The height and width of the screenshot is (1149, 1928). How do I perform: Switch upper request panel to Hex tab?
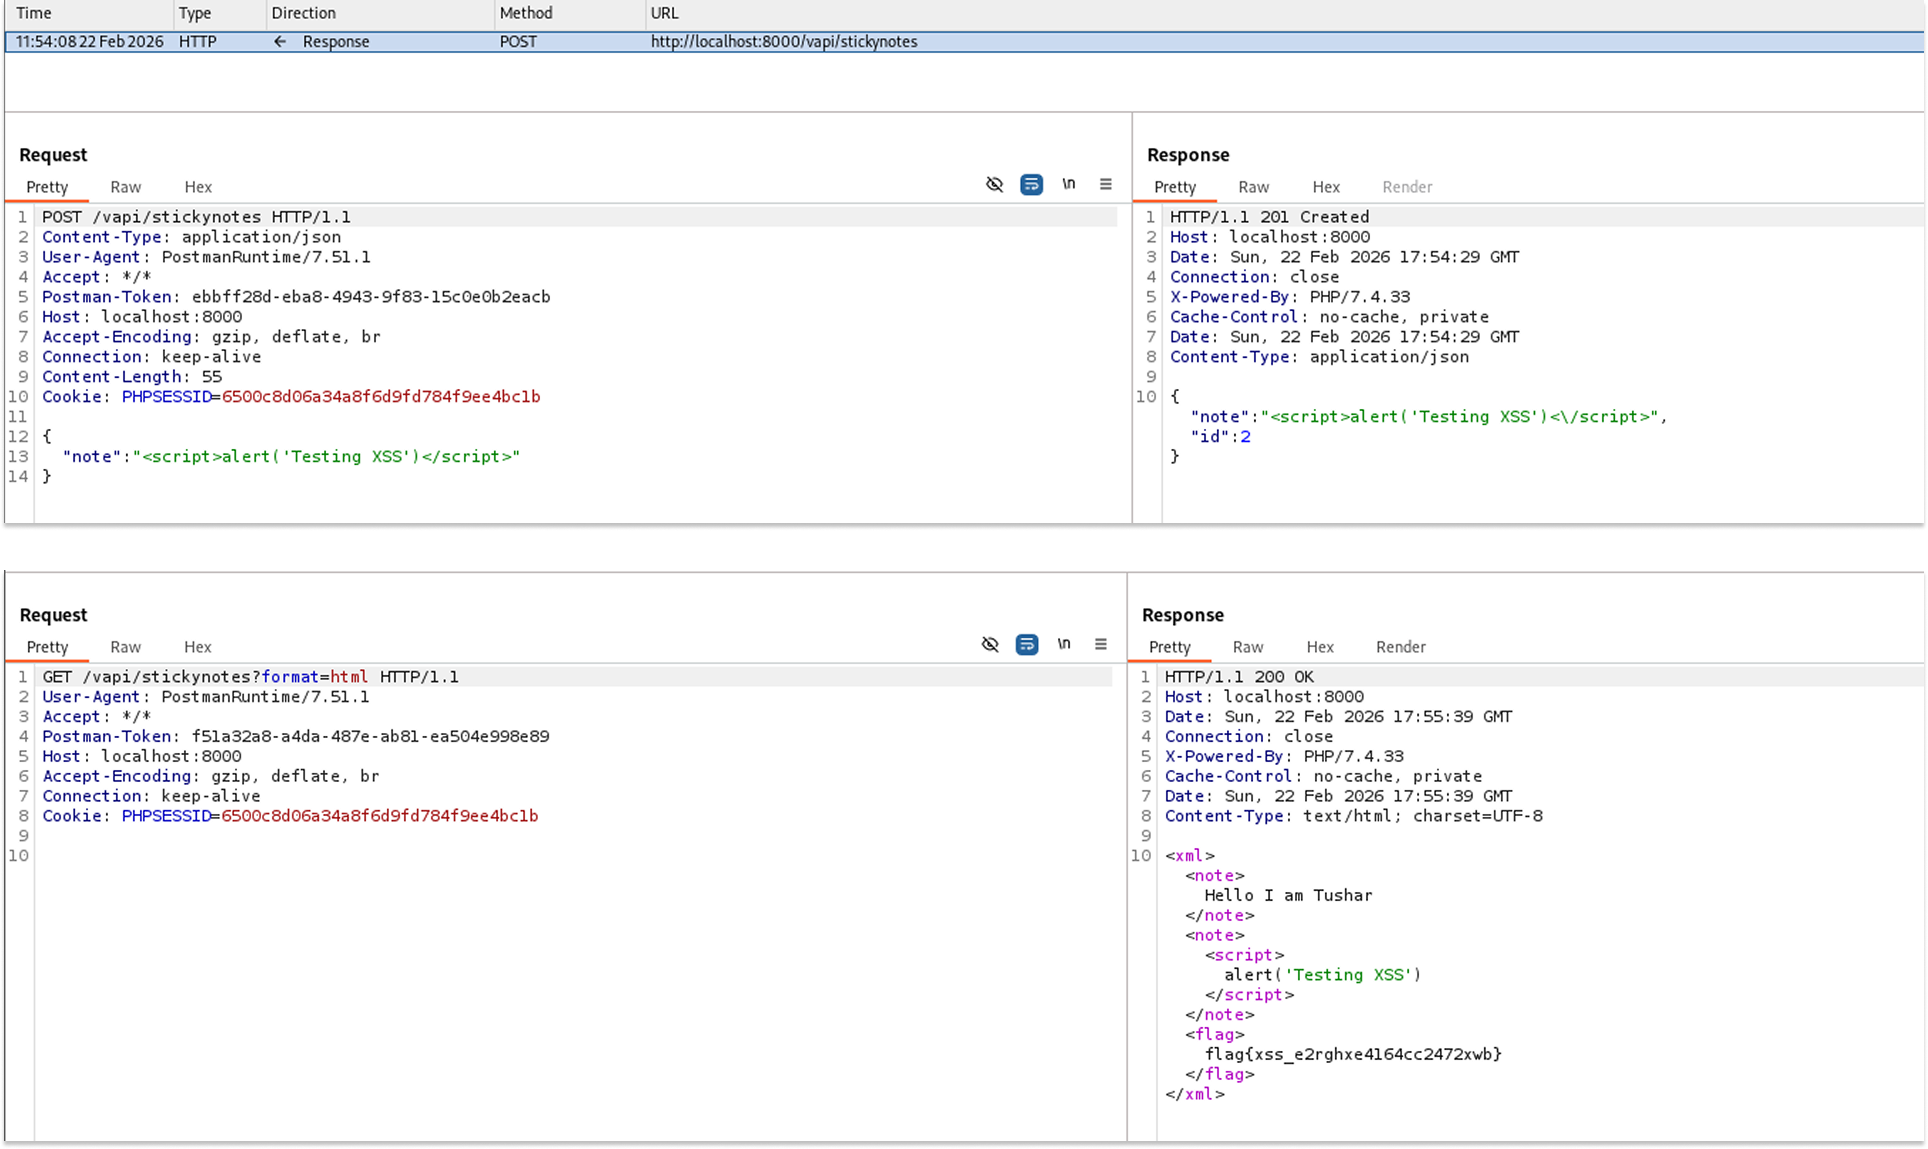pyautogui.click(x=198, y=187)
